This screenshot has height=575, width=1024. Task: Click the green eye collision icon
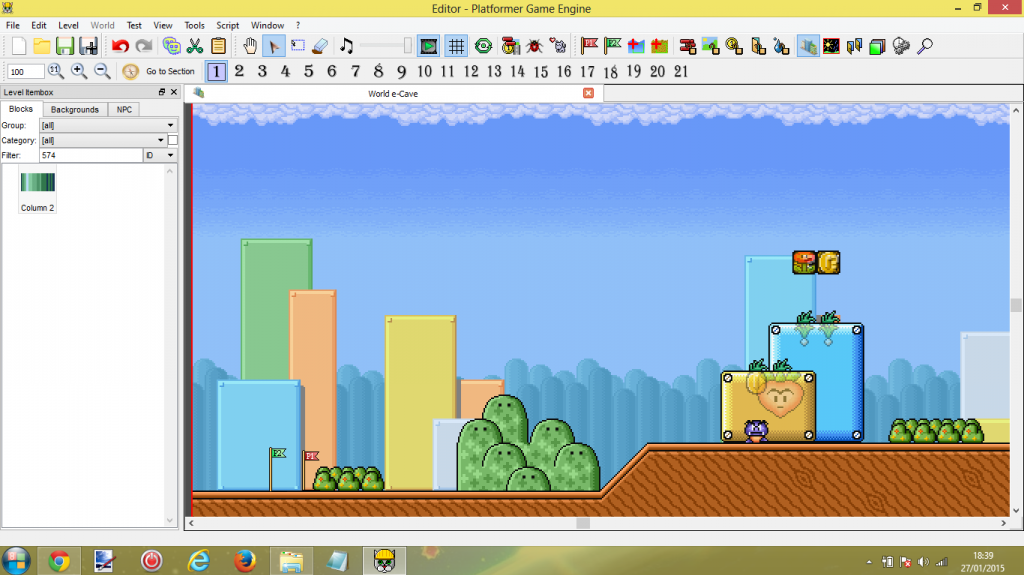pyautogui.click(x=483, y=46)
